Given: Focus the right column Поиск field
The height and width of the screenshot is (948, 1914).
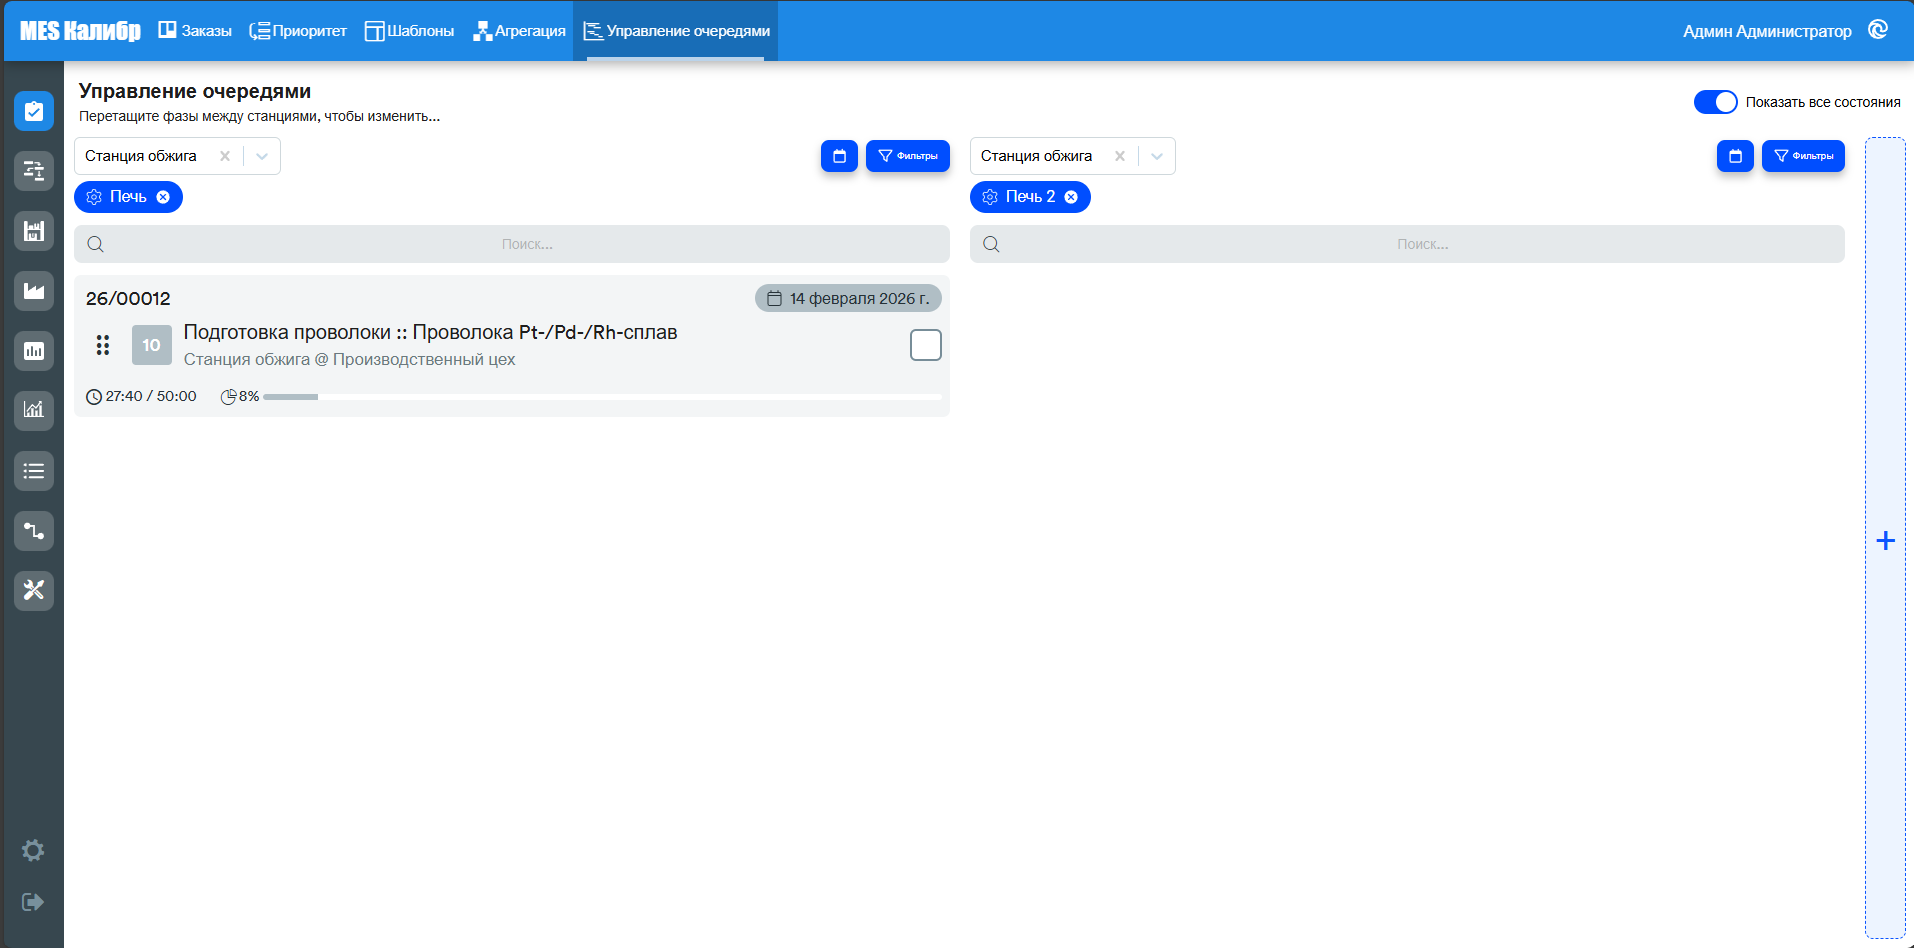Looking at the screenshot, I should click(1407, 244).
